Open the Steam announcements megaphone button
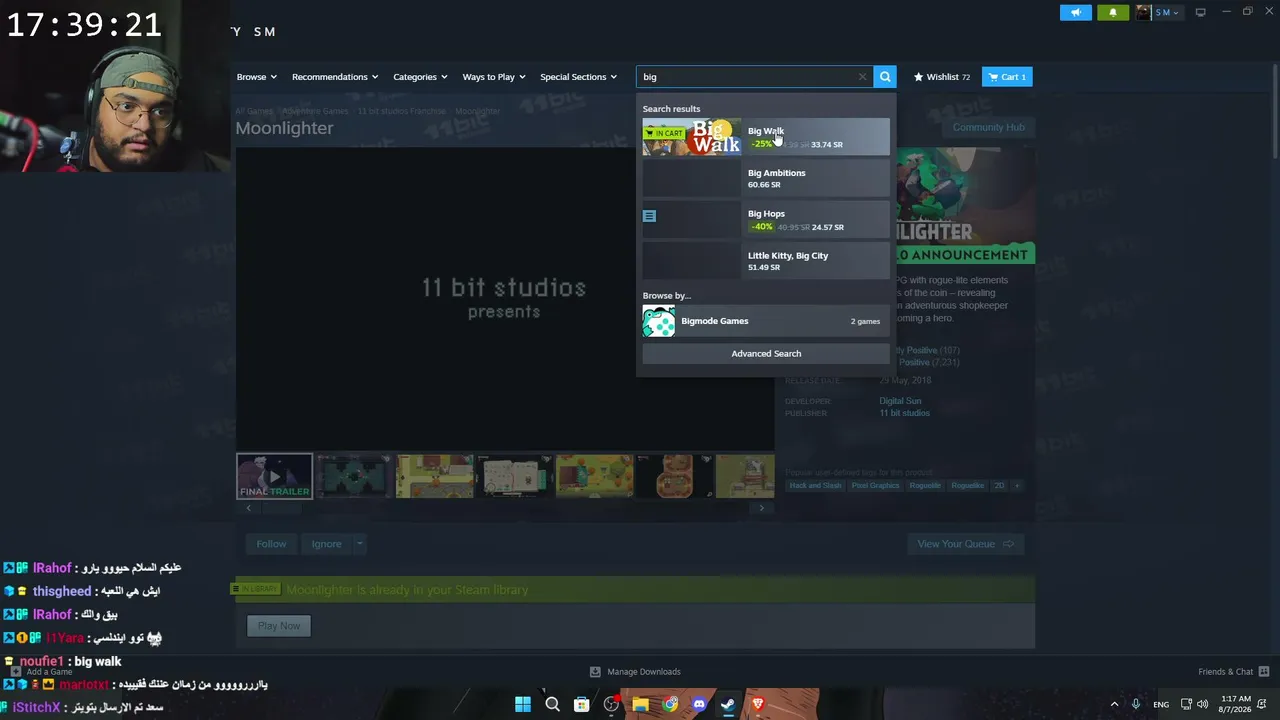 (1076, 12)
